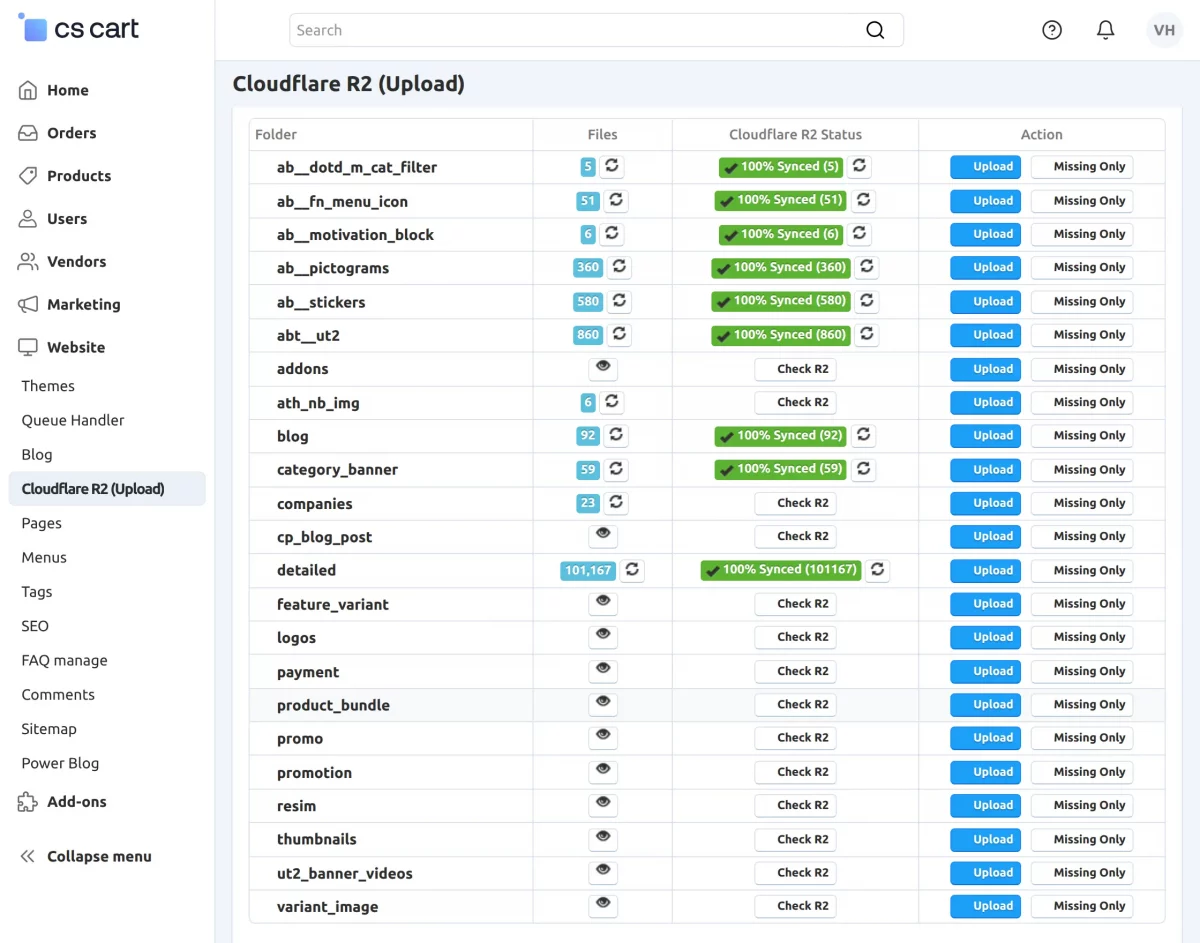Open Orders in the sidebar
The image size is (1200, 943).
tap(58, 133)
